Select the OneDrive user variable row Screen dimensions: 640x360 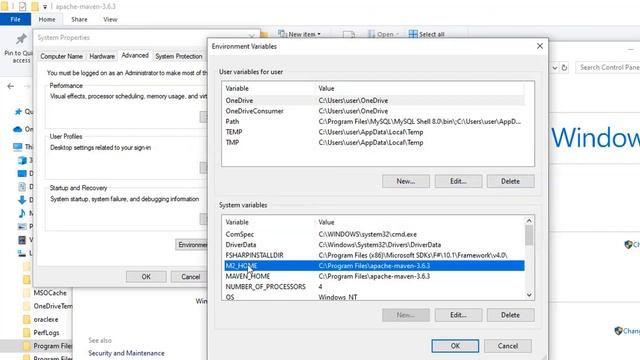coord(374,100)
